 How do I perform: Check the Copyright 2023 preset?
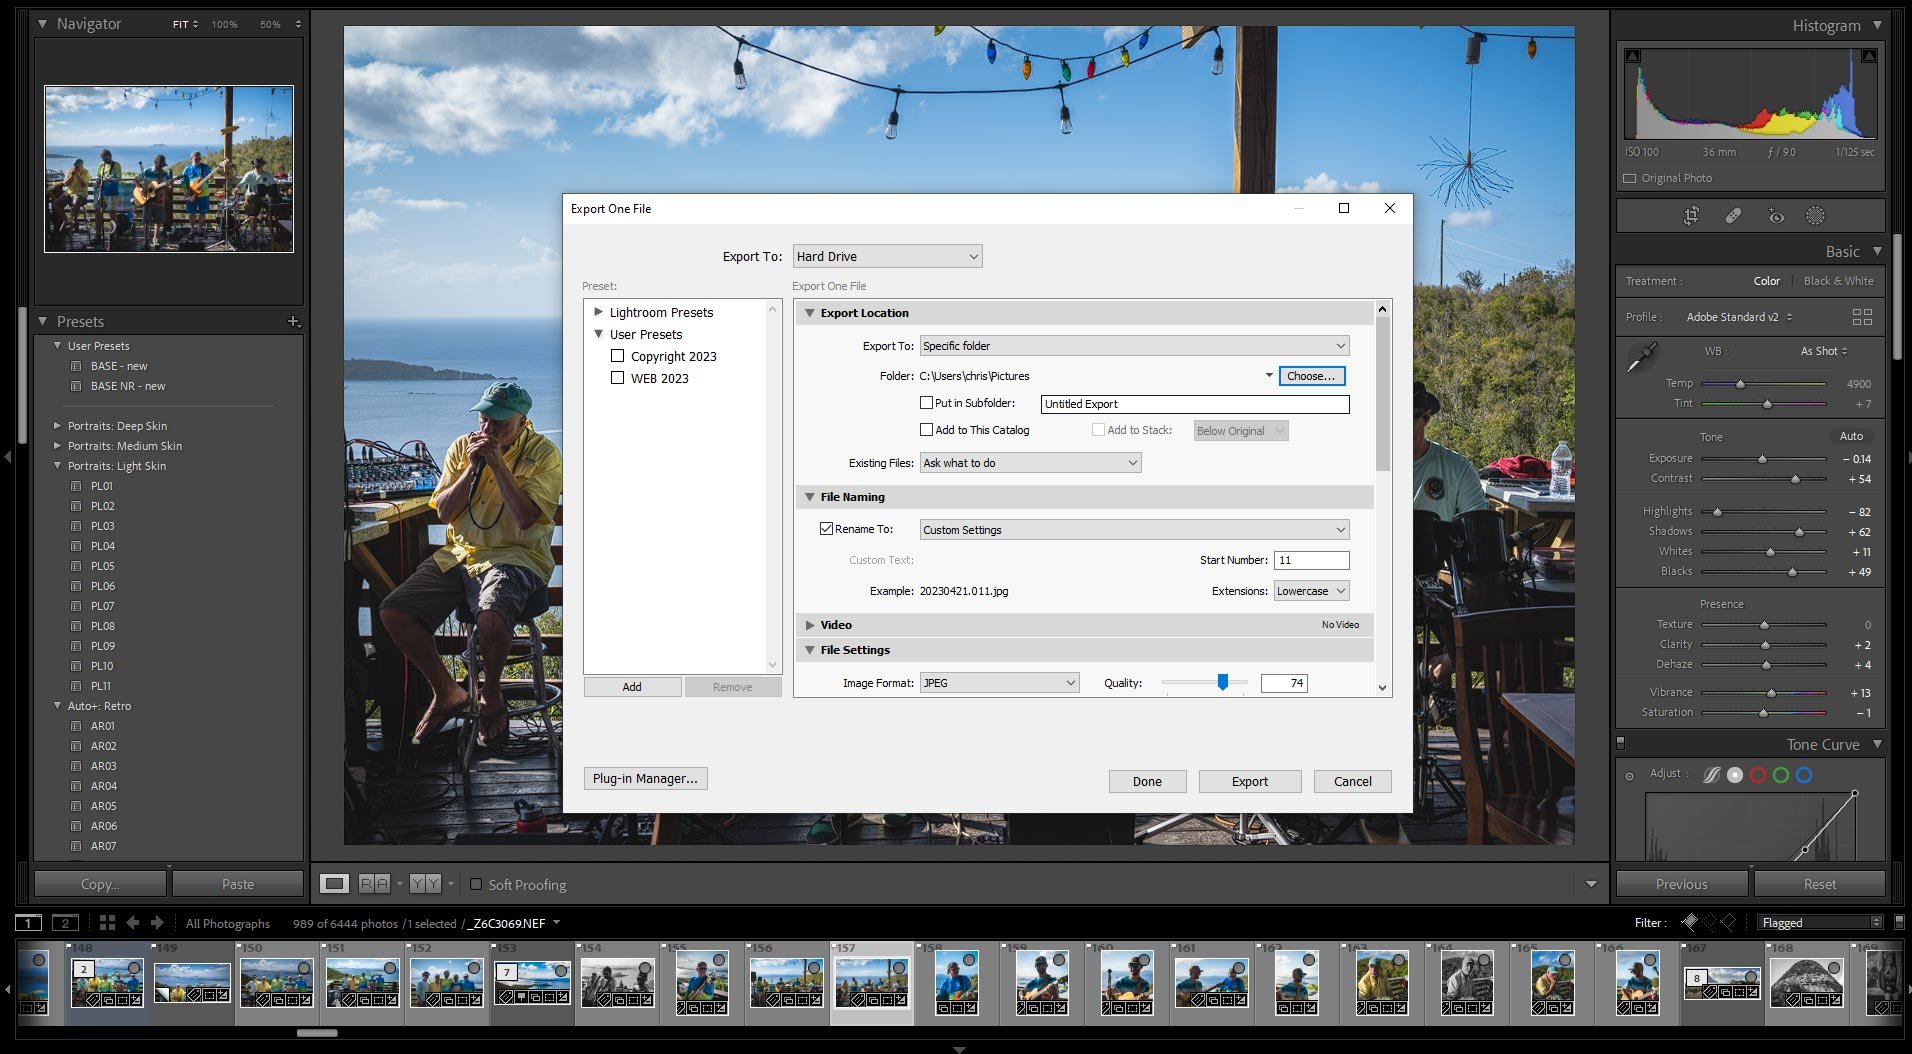click(617, 356)
